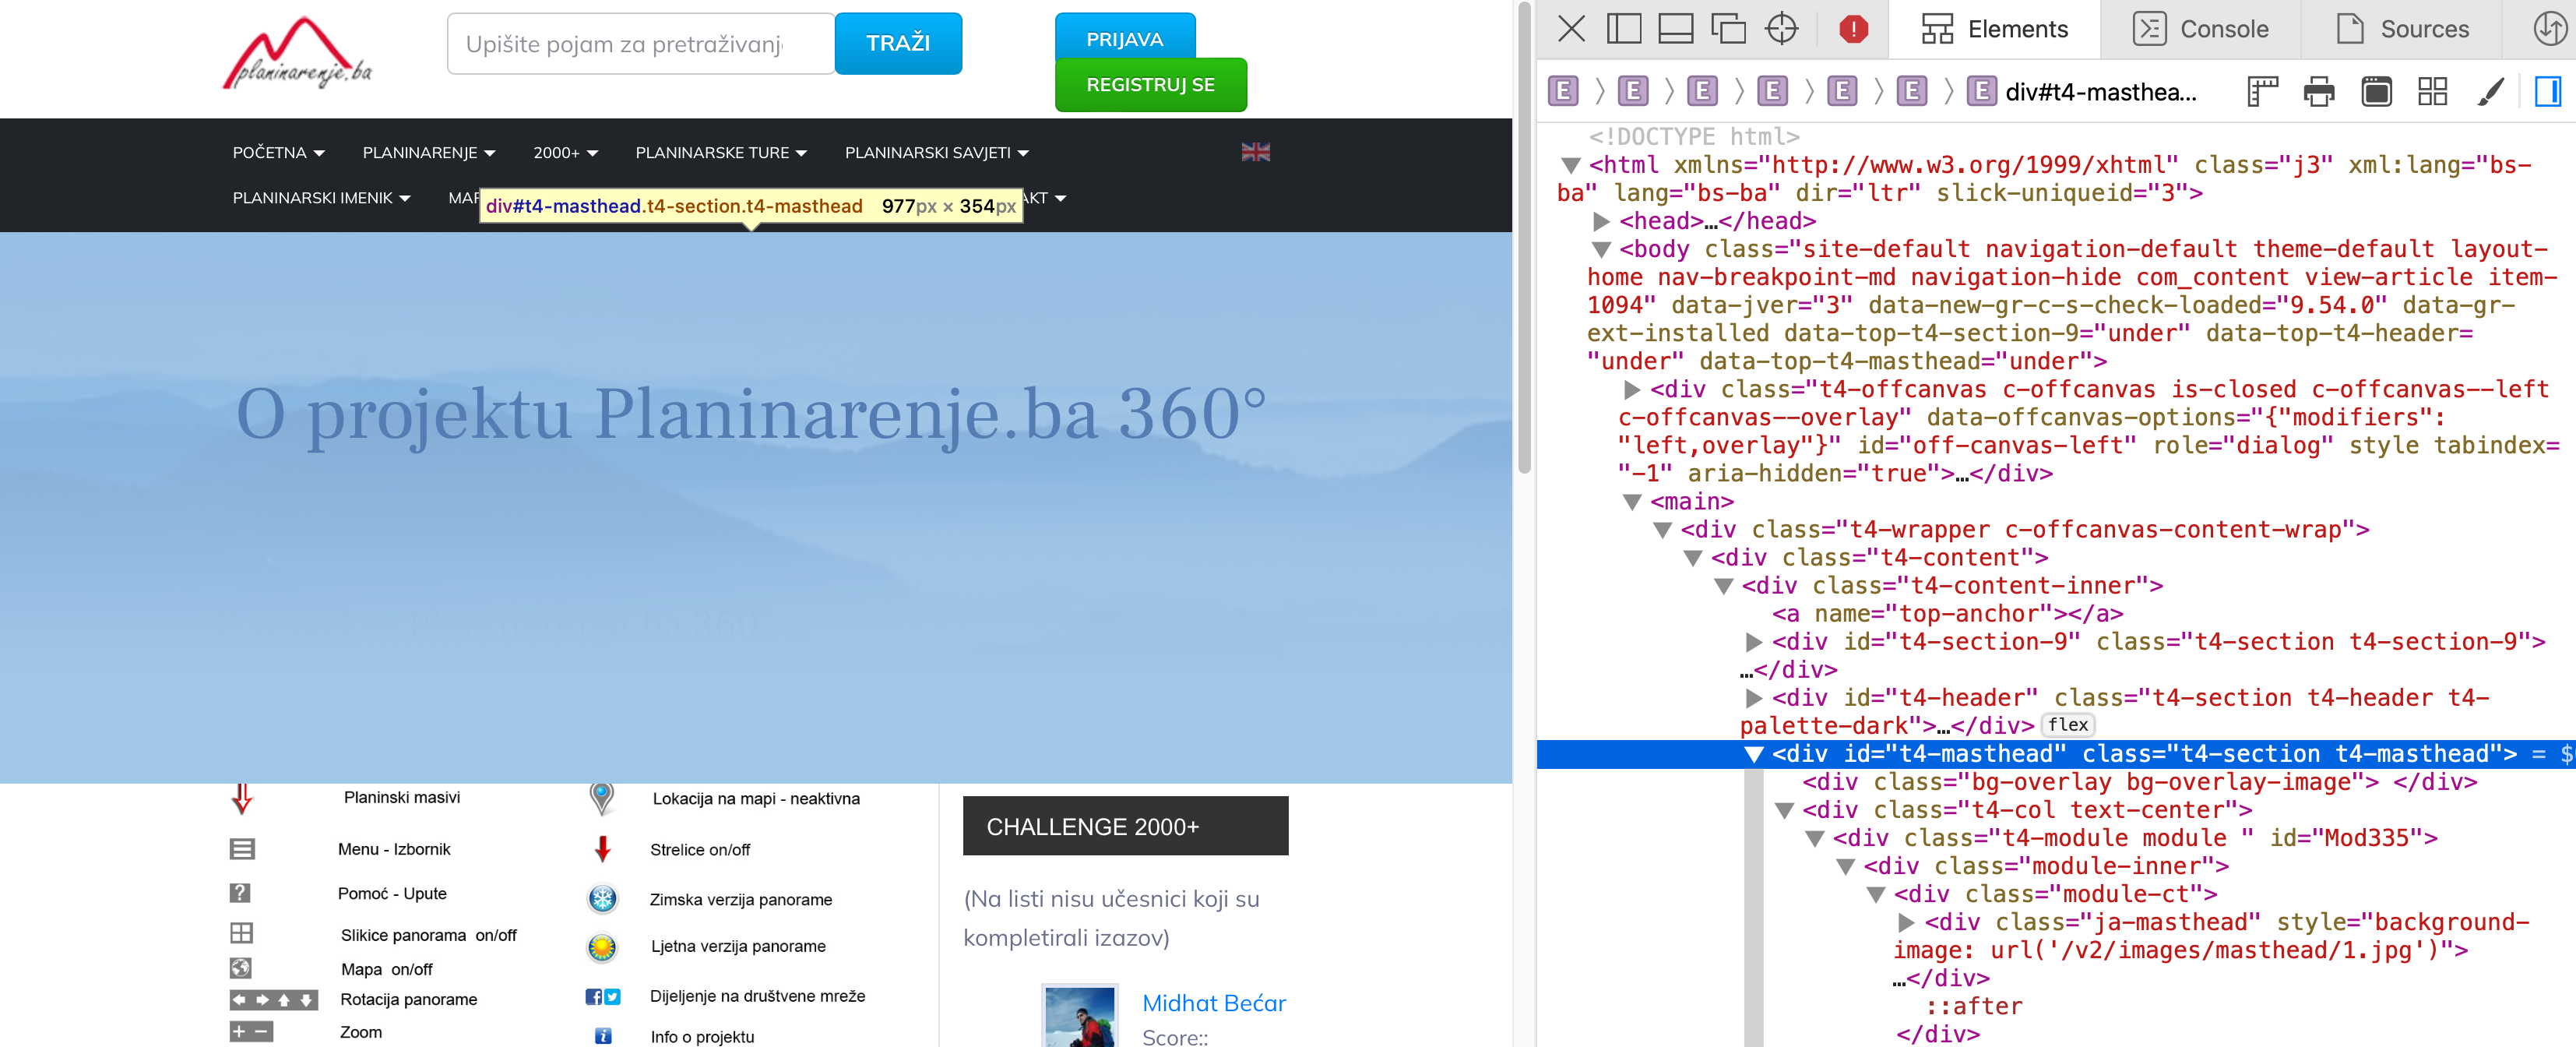Toggle the details sidebar panel button
Image resolution: width=2576 pixels, height=1047 pixels.
point(2547,92)
